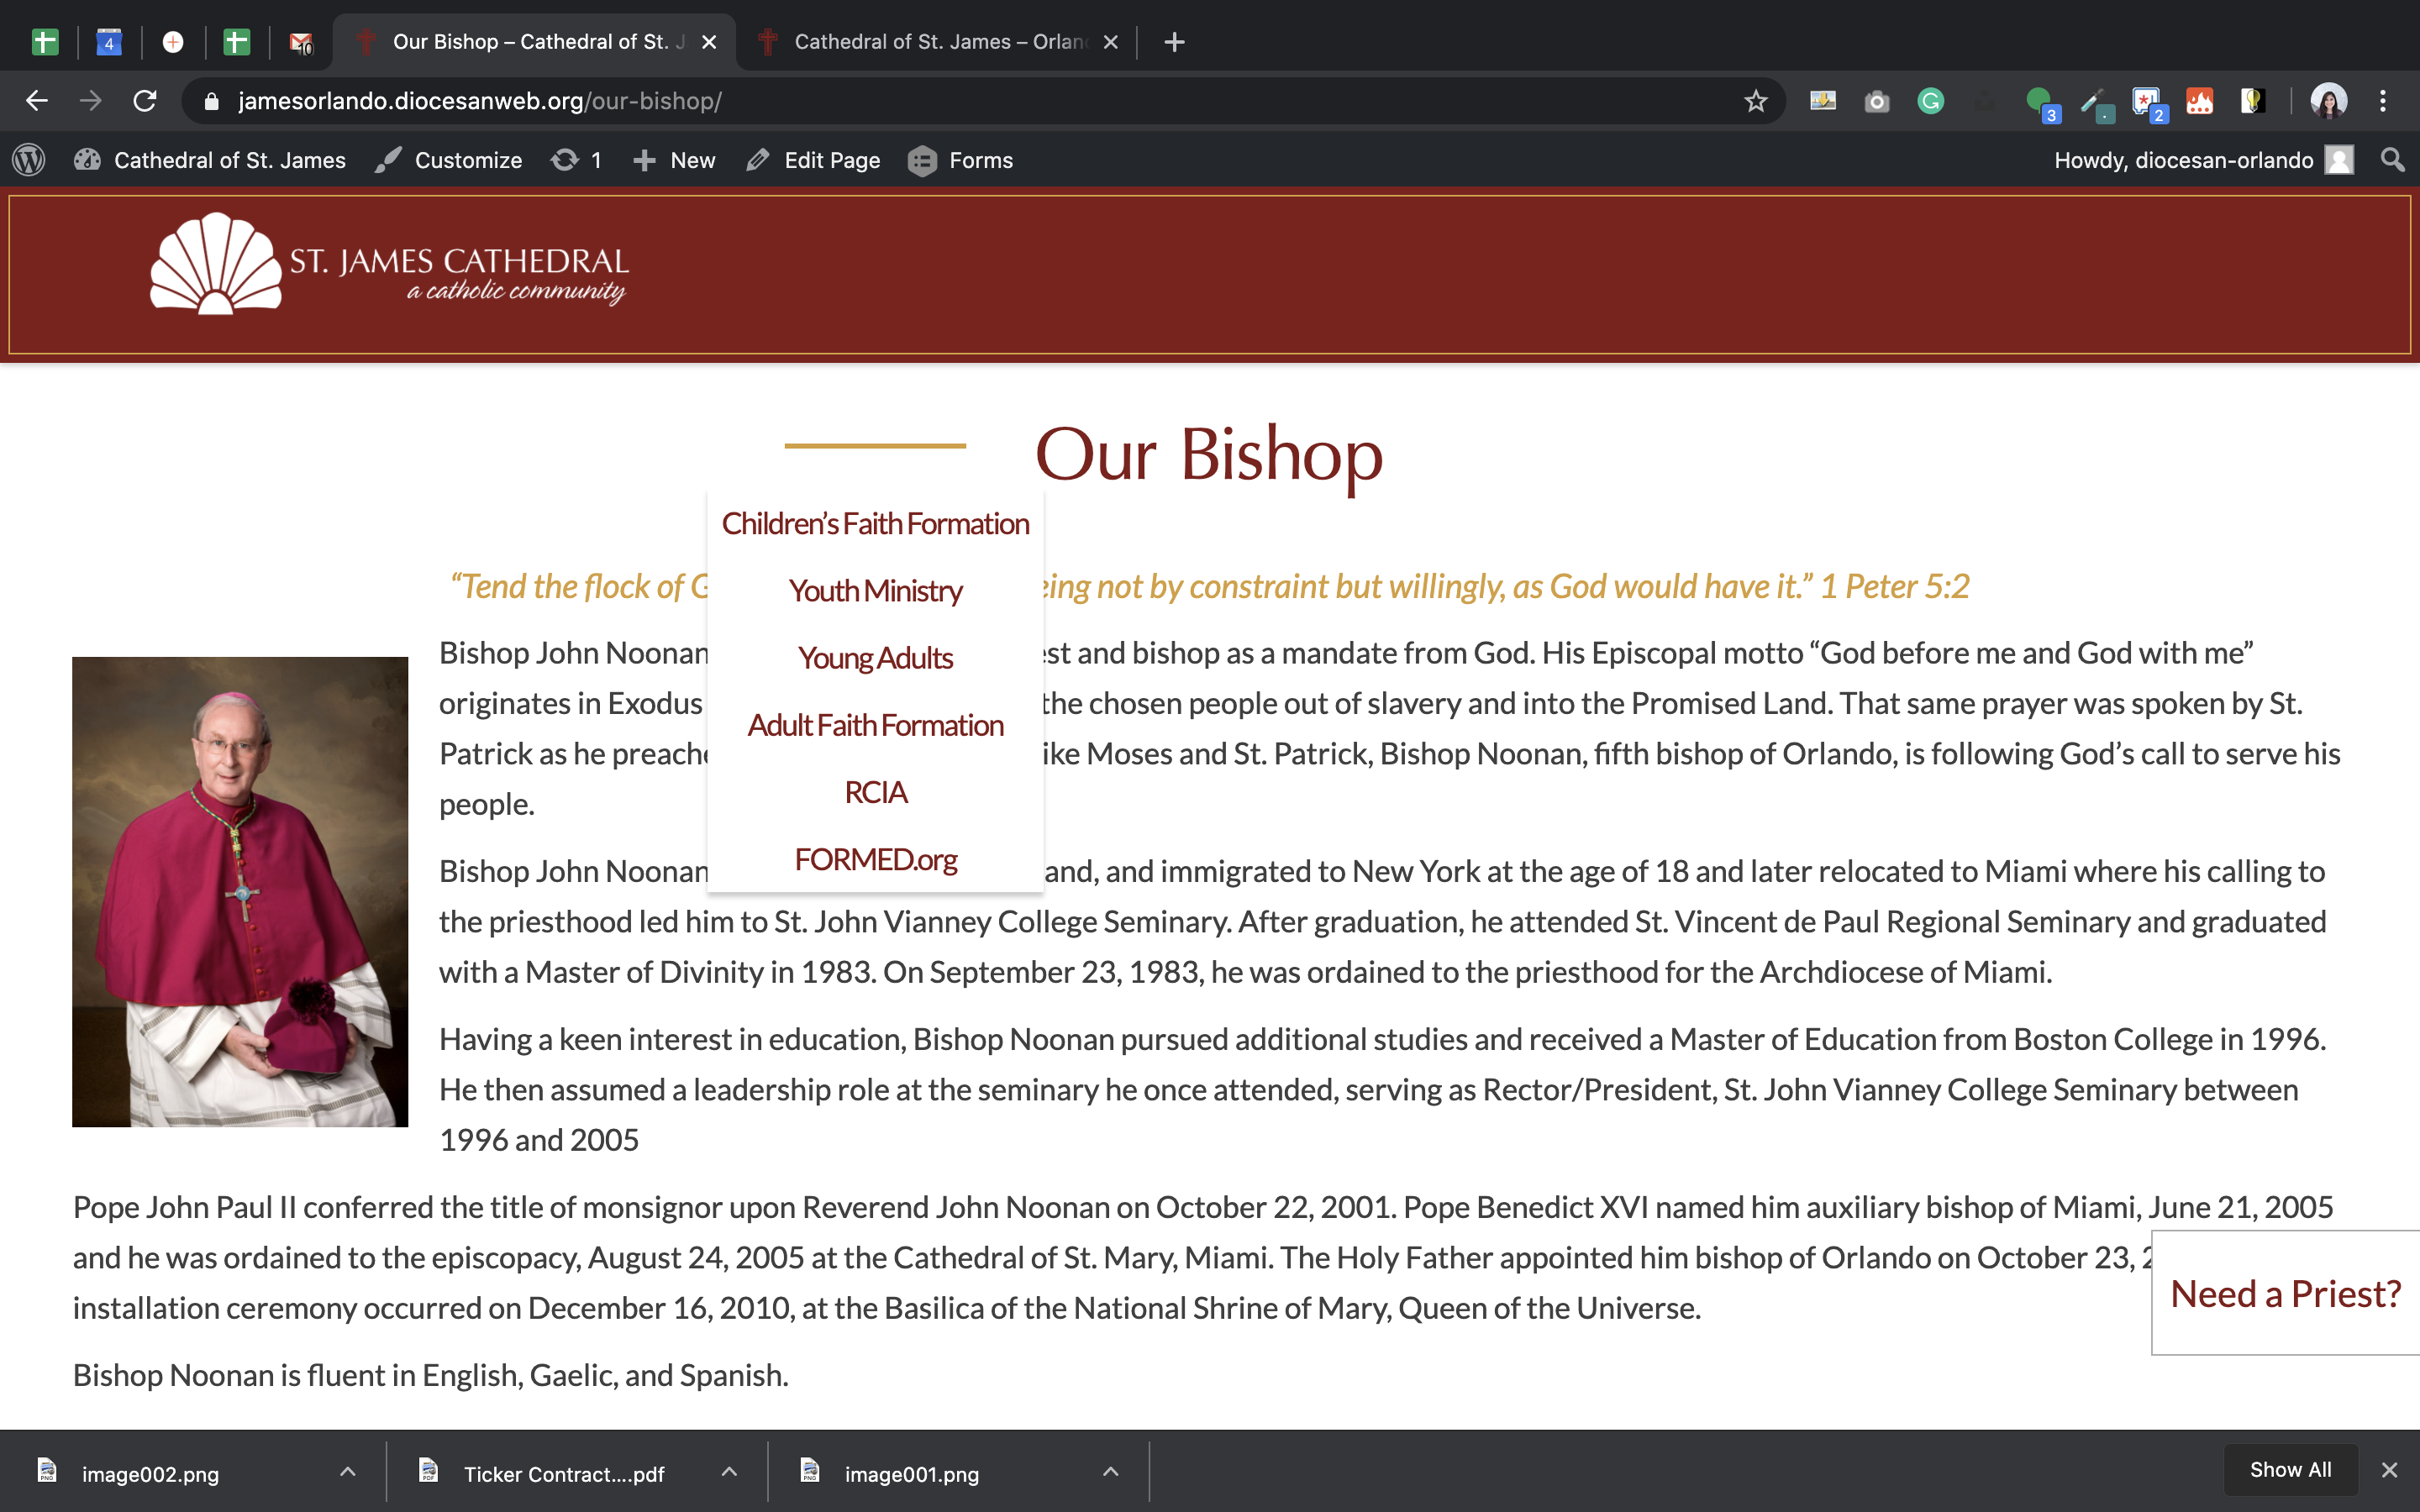Open the Need a Priest? link
Image resolution: width=2420 pixels, height=1512 pixels.
(2285, 1294)
